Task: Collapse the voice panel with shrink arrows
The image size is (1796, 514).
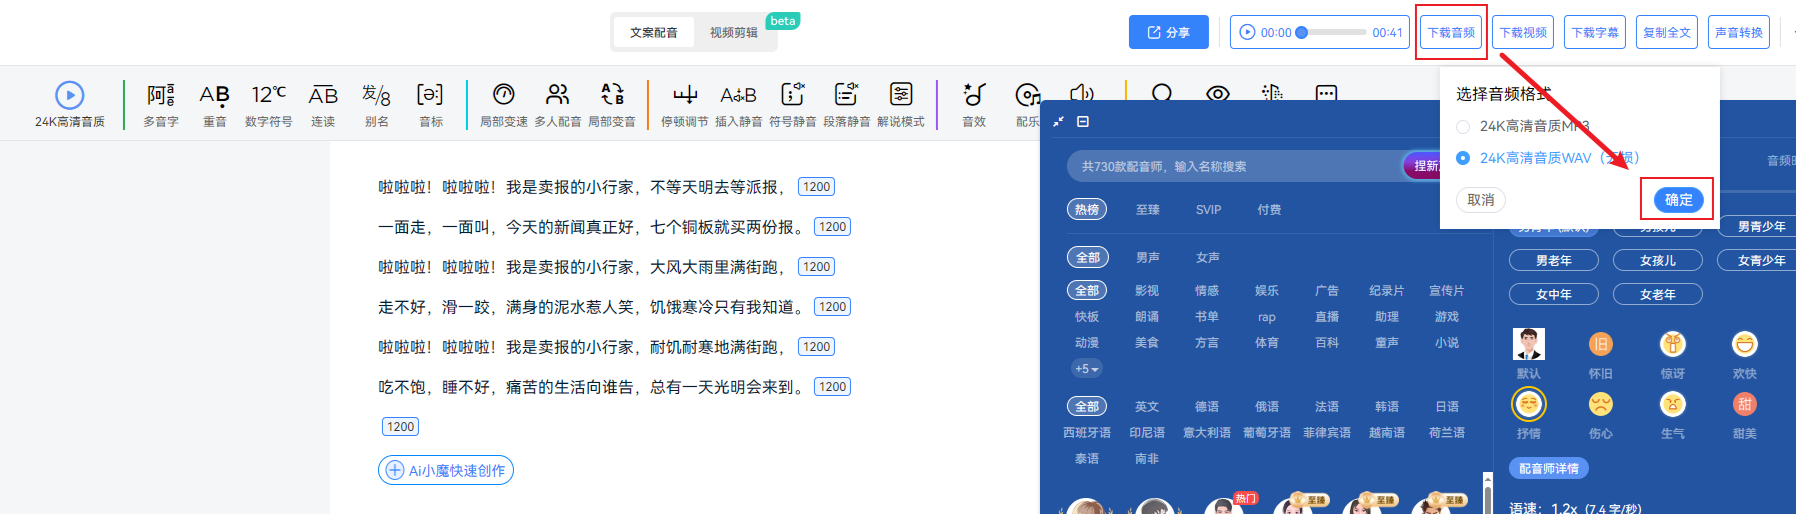Action: point(1059,122)
